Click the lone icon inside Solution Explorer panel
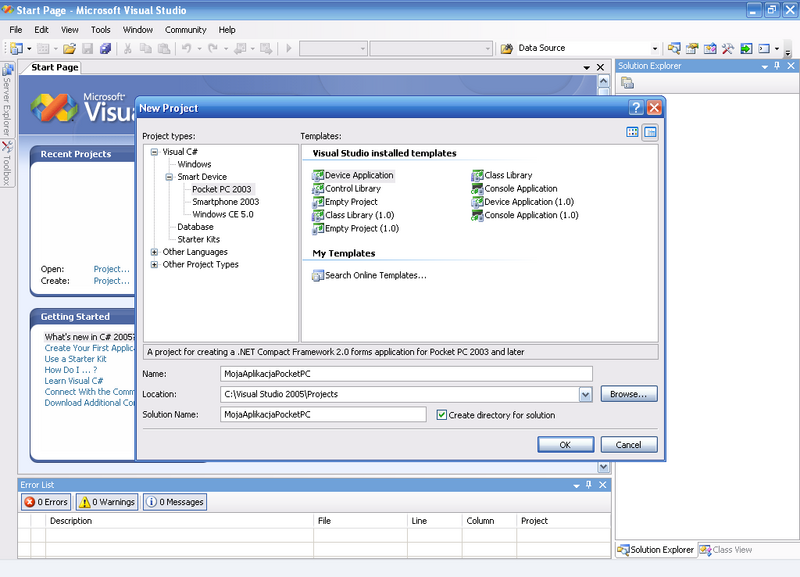Image resolution: width=800 pixels, height=577 pixels. click(x=628, y=83)
